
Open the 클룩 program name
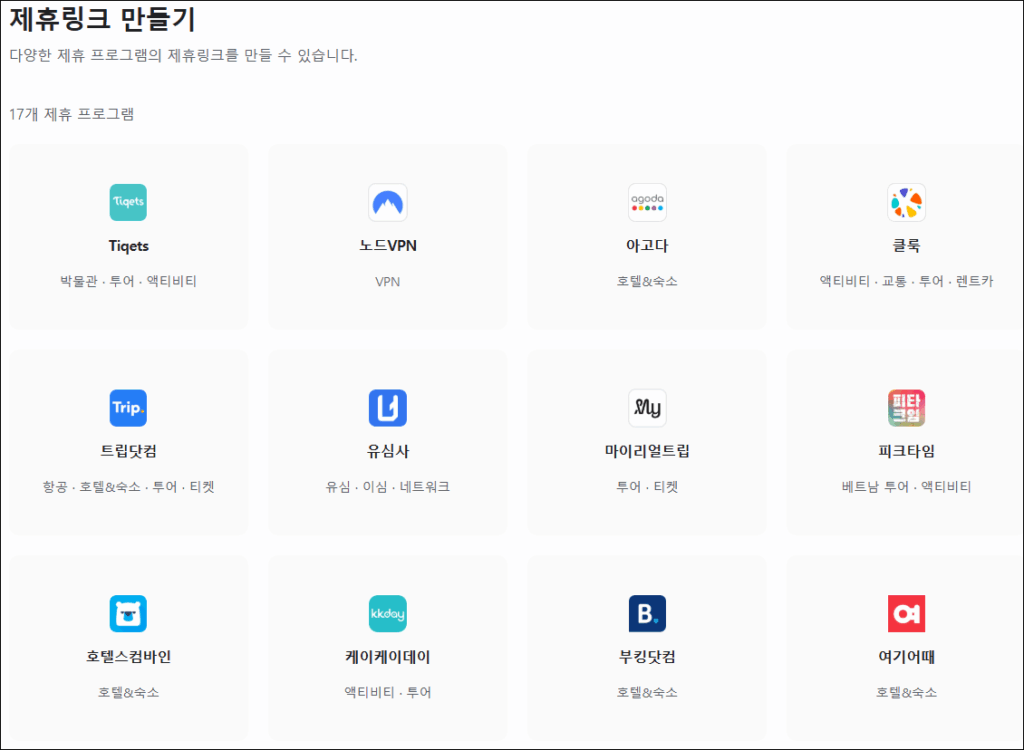point(906,246)
